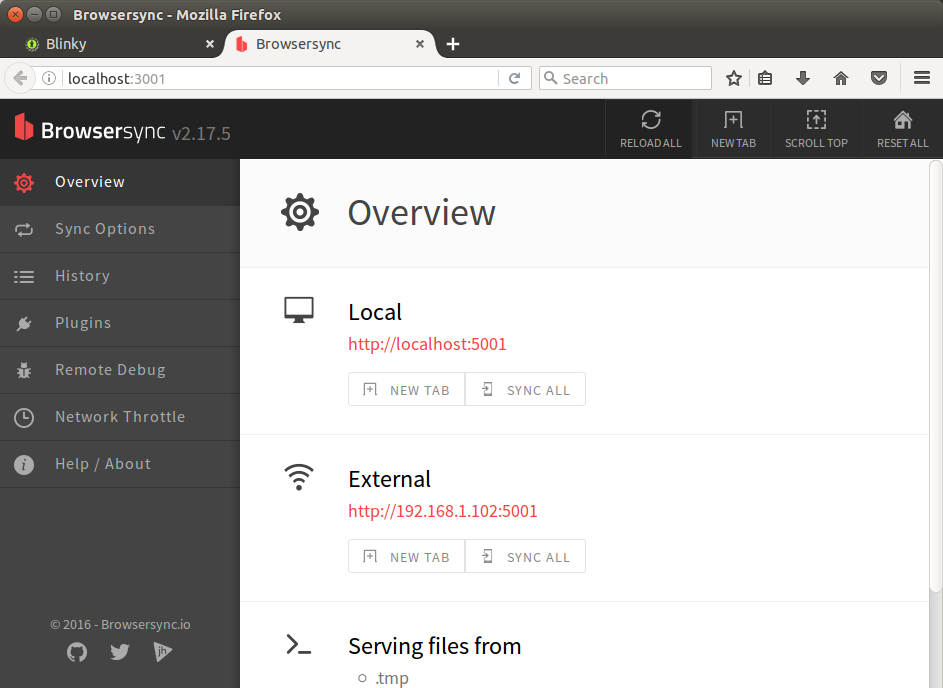This screenshot has height=688, width=943.
Task: Click the wifi icon beside External
Action: 299,477
